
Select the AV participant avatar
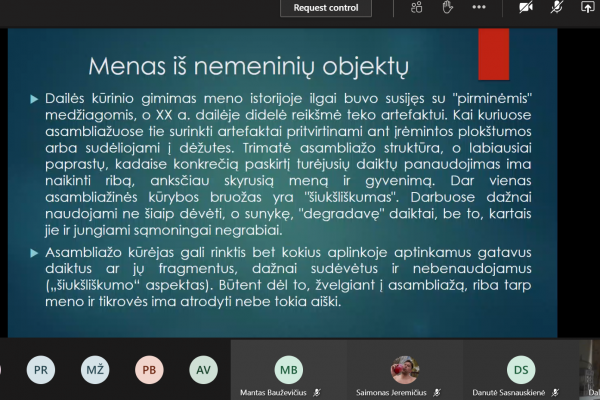click(204, 370)
